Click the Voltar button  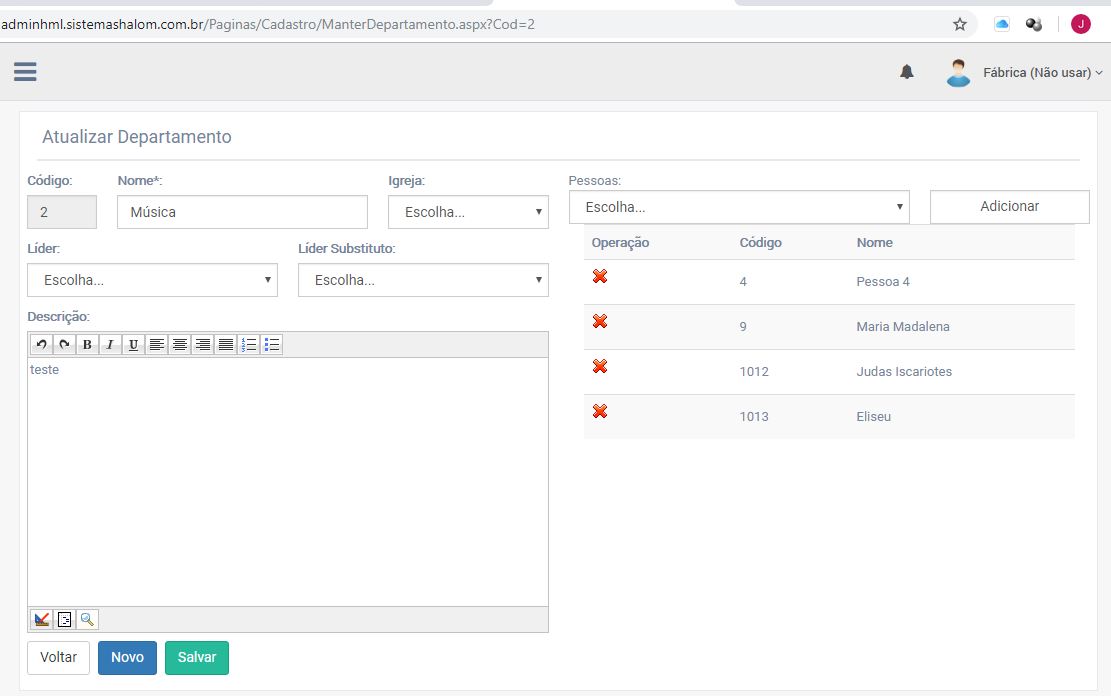[58, 658]
